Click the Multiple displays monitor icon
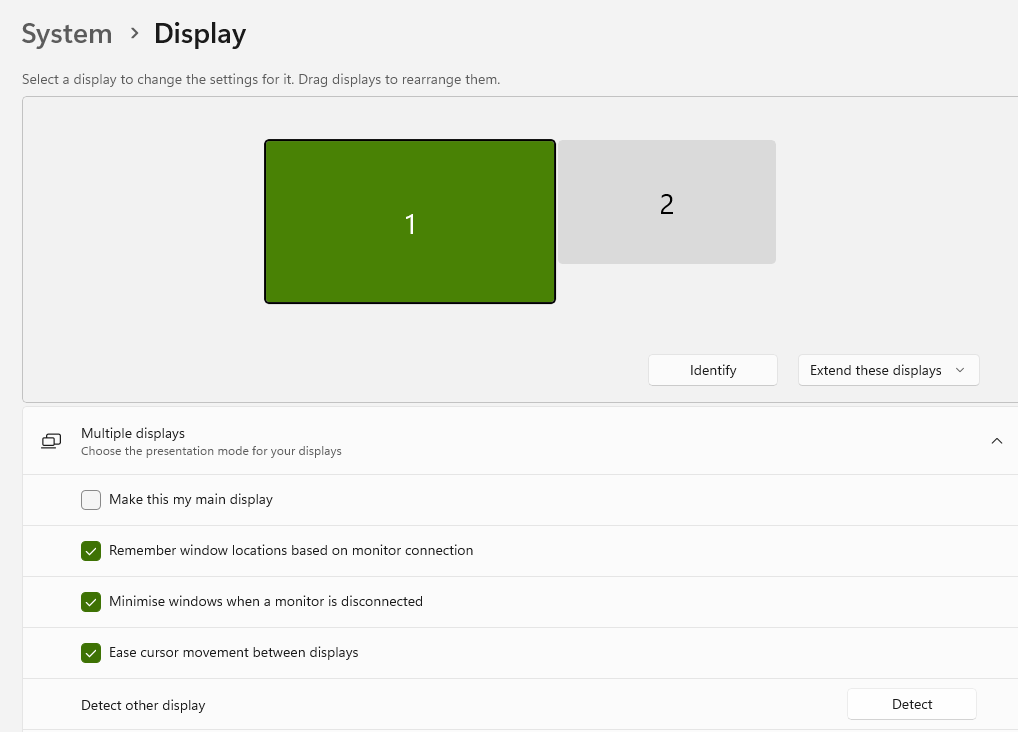The width and height of the screenshot is (1018, 732). click(51, 442)
